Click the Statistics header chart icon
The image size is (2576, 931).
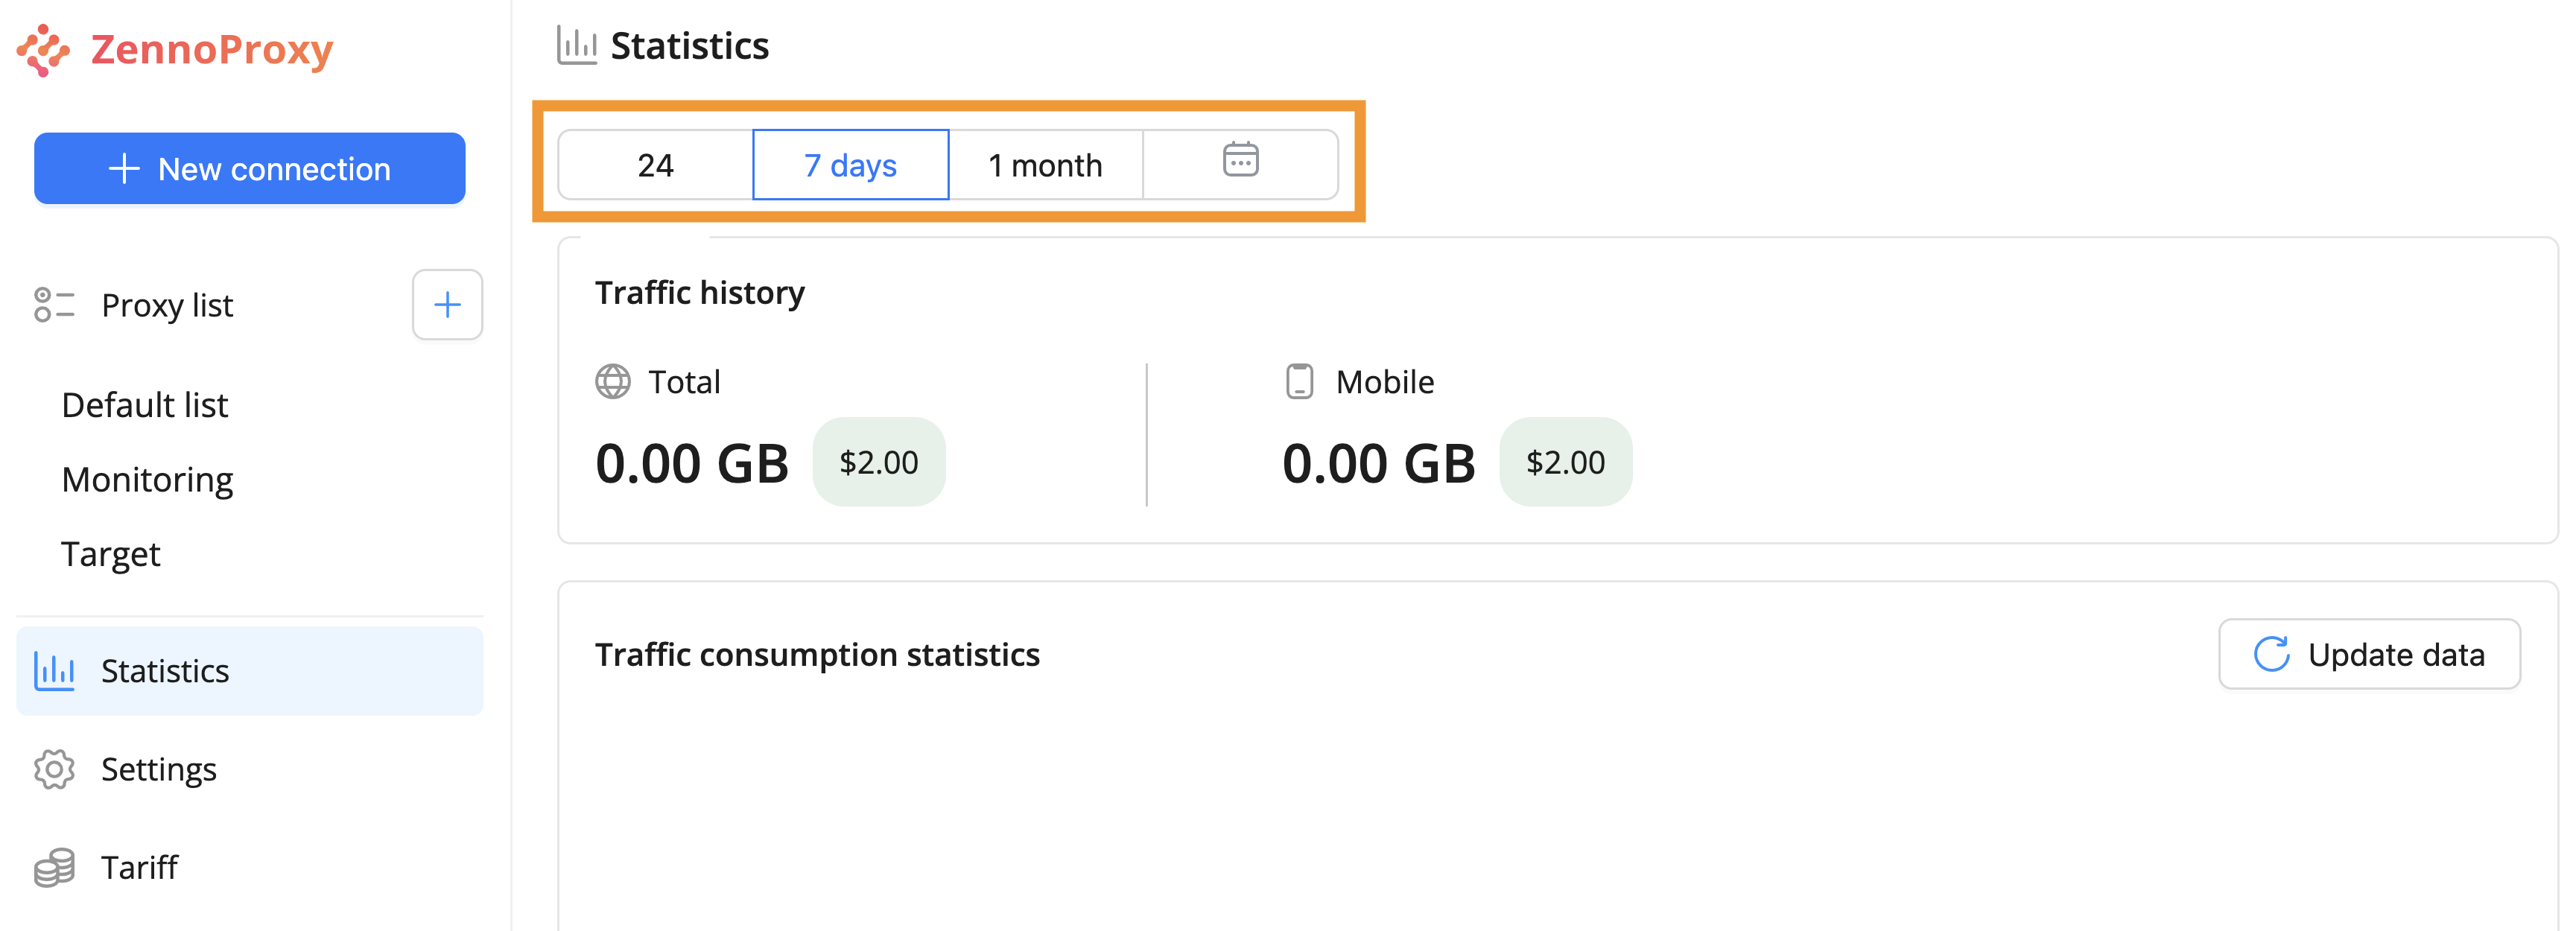[x=577, y=46]
